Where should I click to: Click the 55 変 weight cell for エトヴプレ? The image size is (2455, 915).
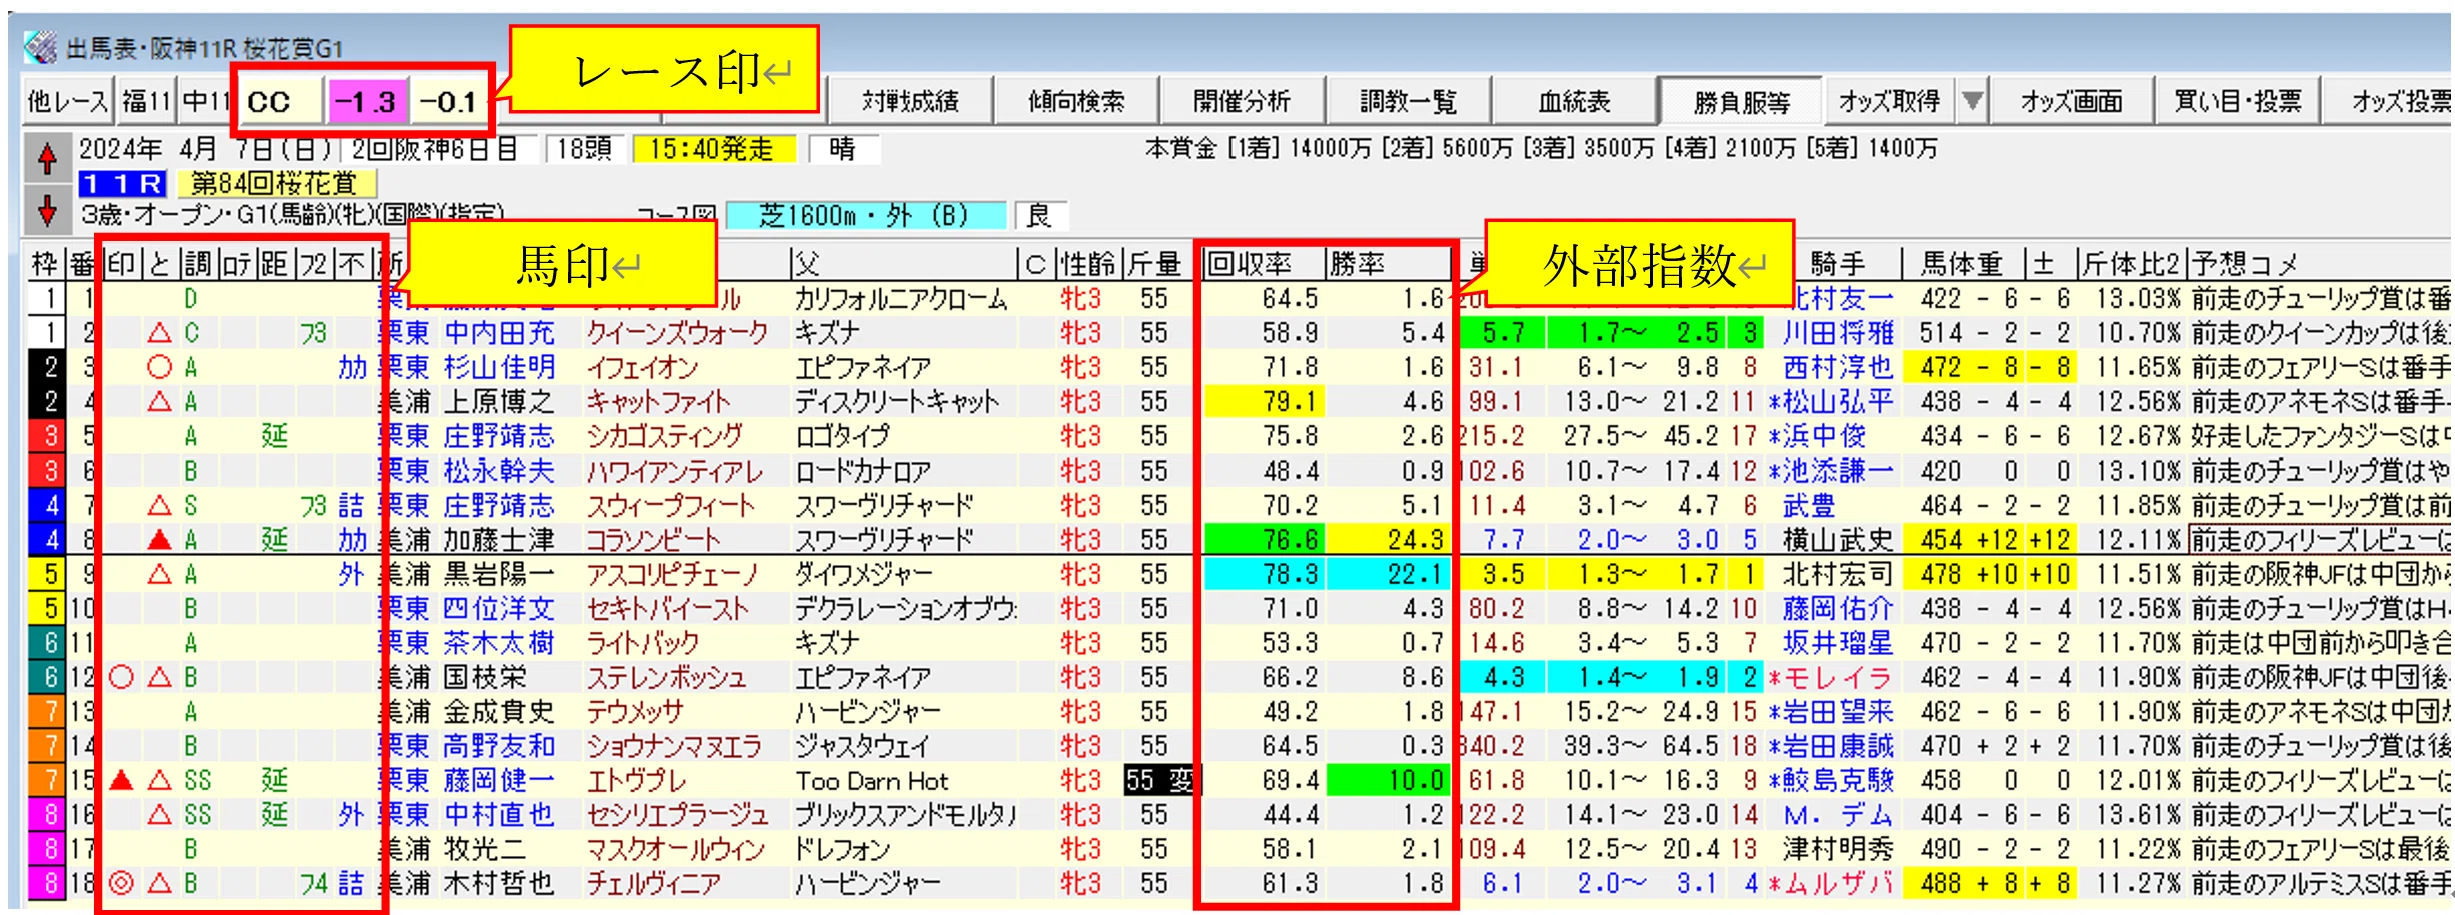coord(1160,780)
